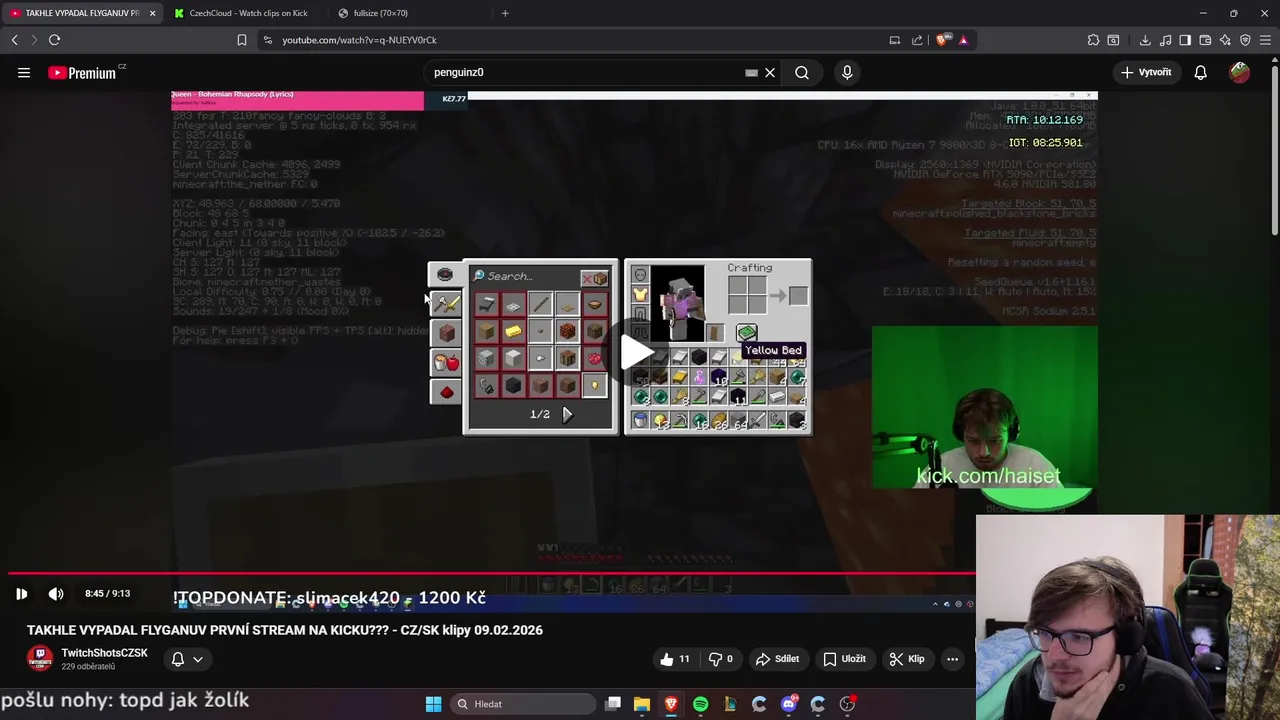Reload the current YouTube page
This screenshot has height=720, width=1280.
point(54,40)
